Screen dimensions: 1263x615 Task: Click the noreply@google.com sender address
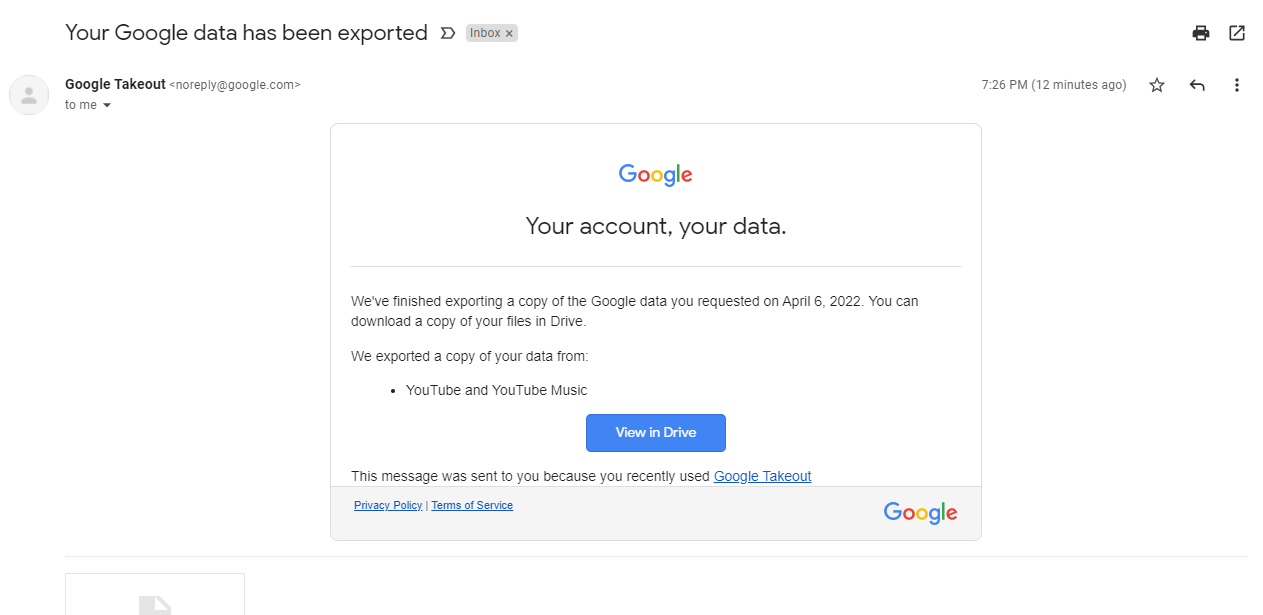(x=235, y=85)
